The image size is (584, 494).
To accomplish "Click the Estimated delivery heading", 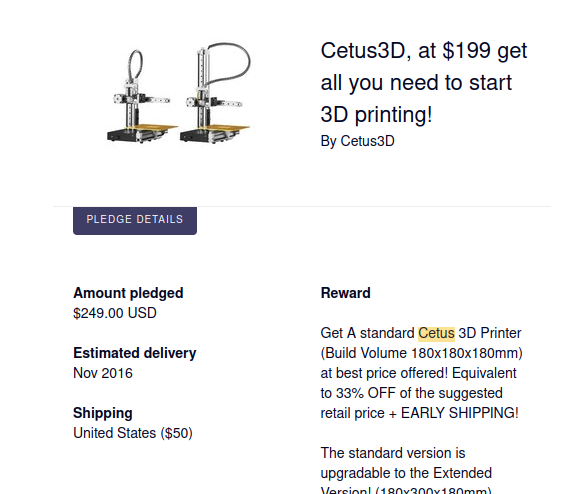I will pos(134,353).
